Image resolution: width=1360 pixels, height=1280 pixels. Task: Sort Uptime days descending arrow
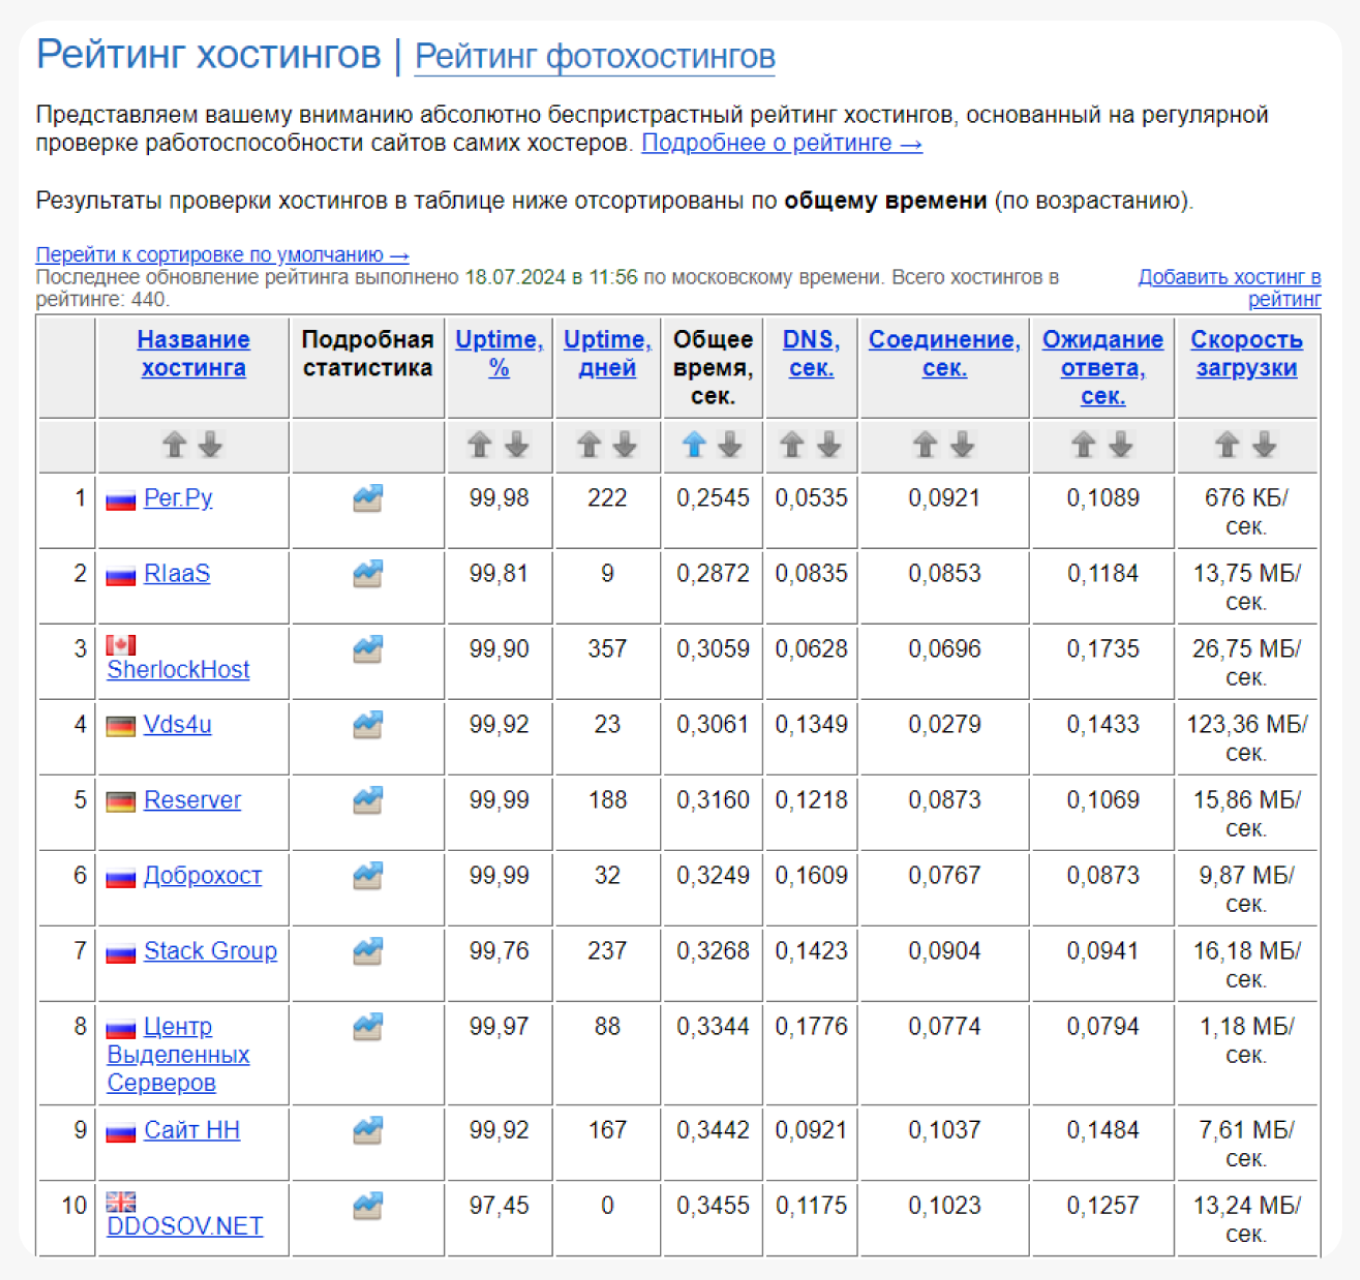click(625, 445)
